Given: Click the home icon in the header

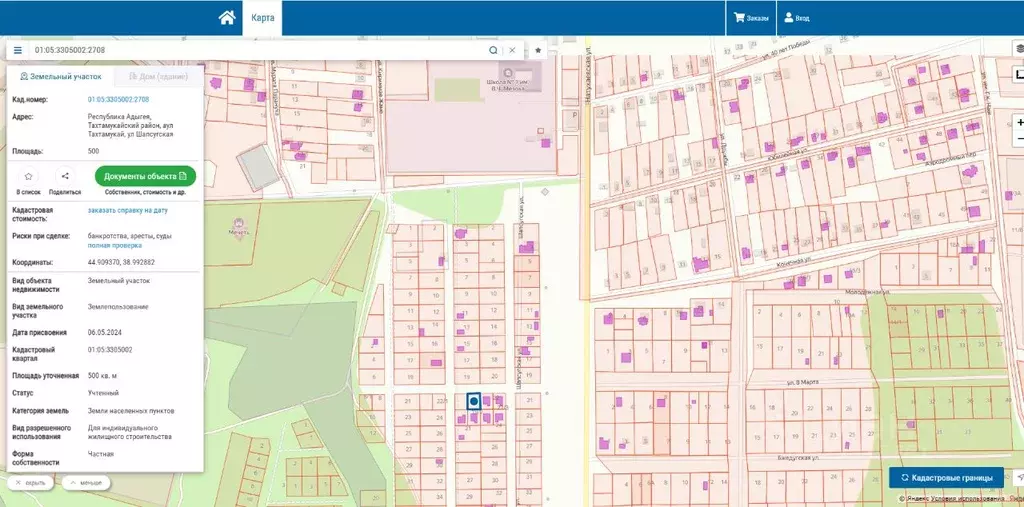Looking at the screenshot, I should [x=227, y=17].
